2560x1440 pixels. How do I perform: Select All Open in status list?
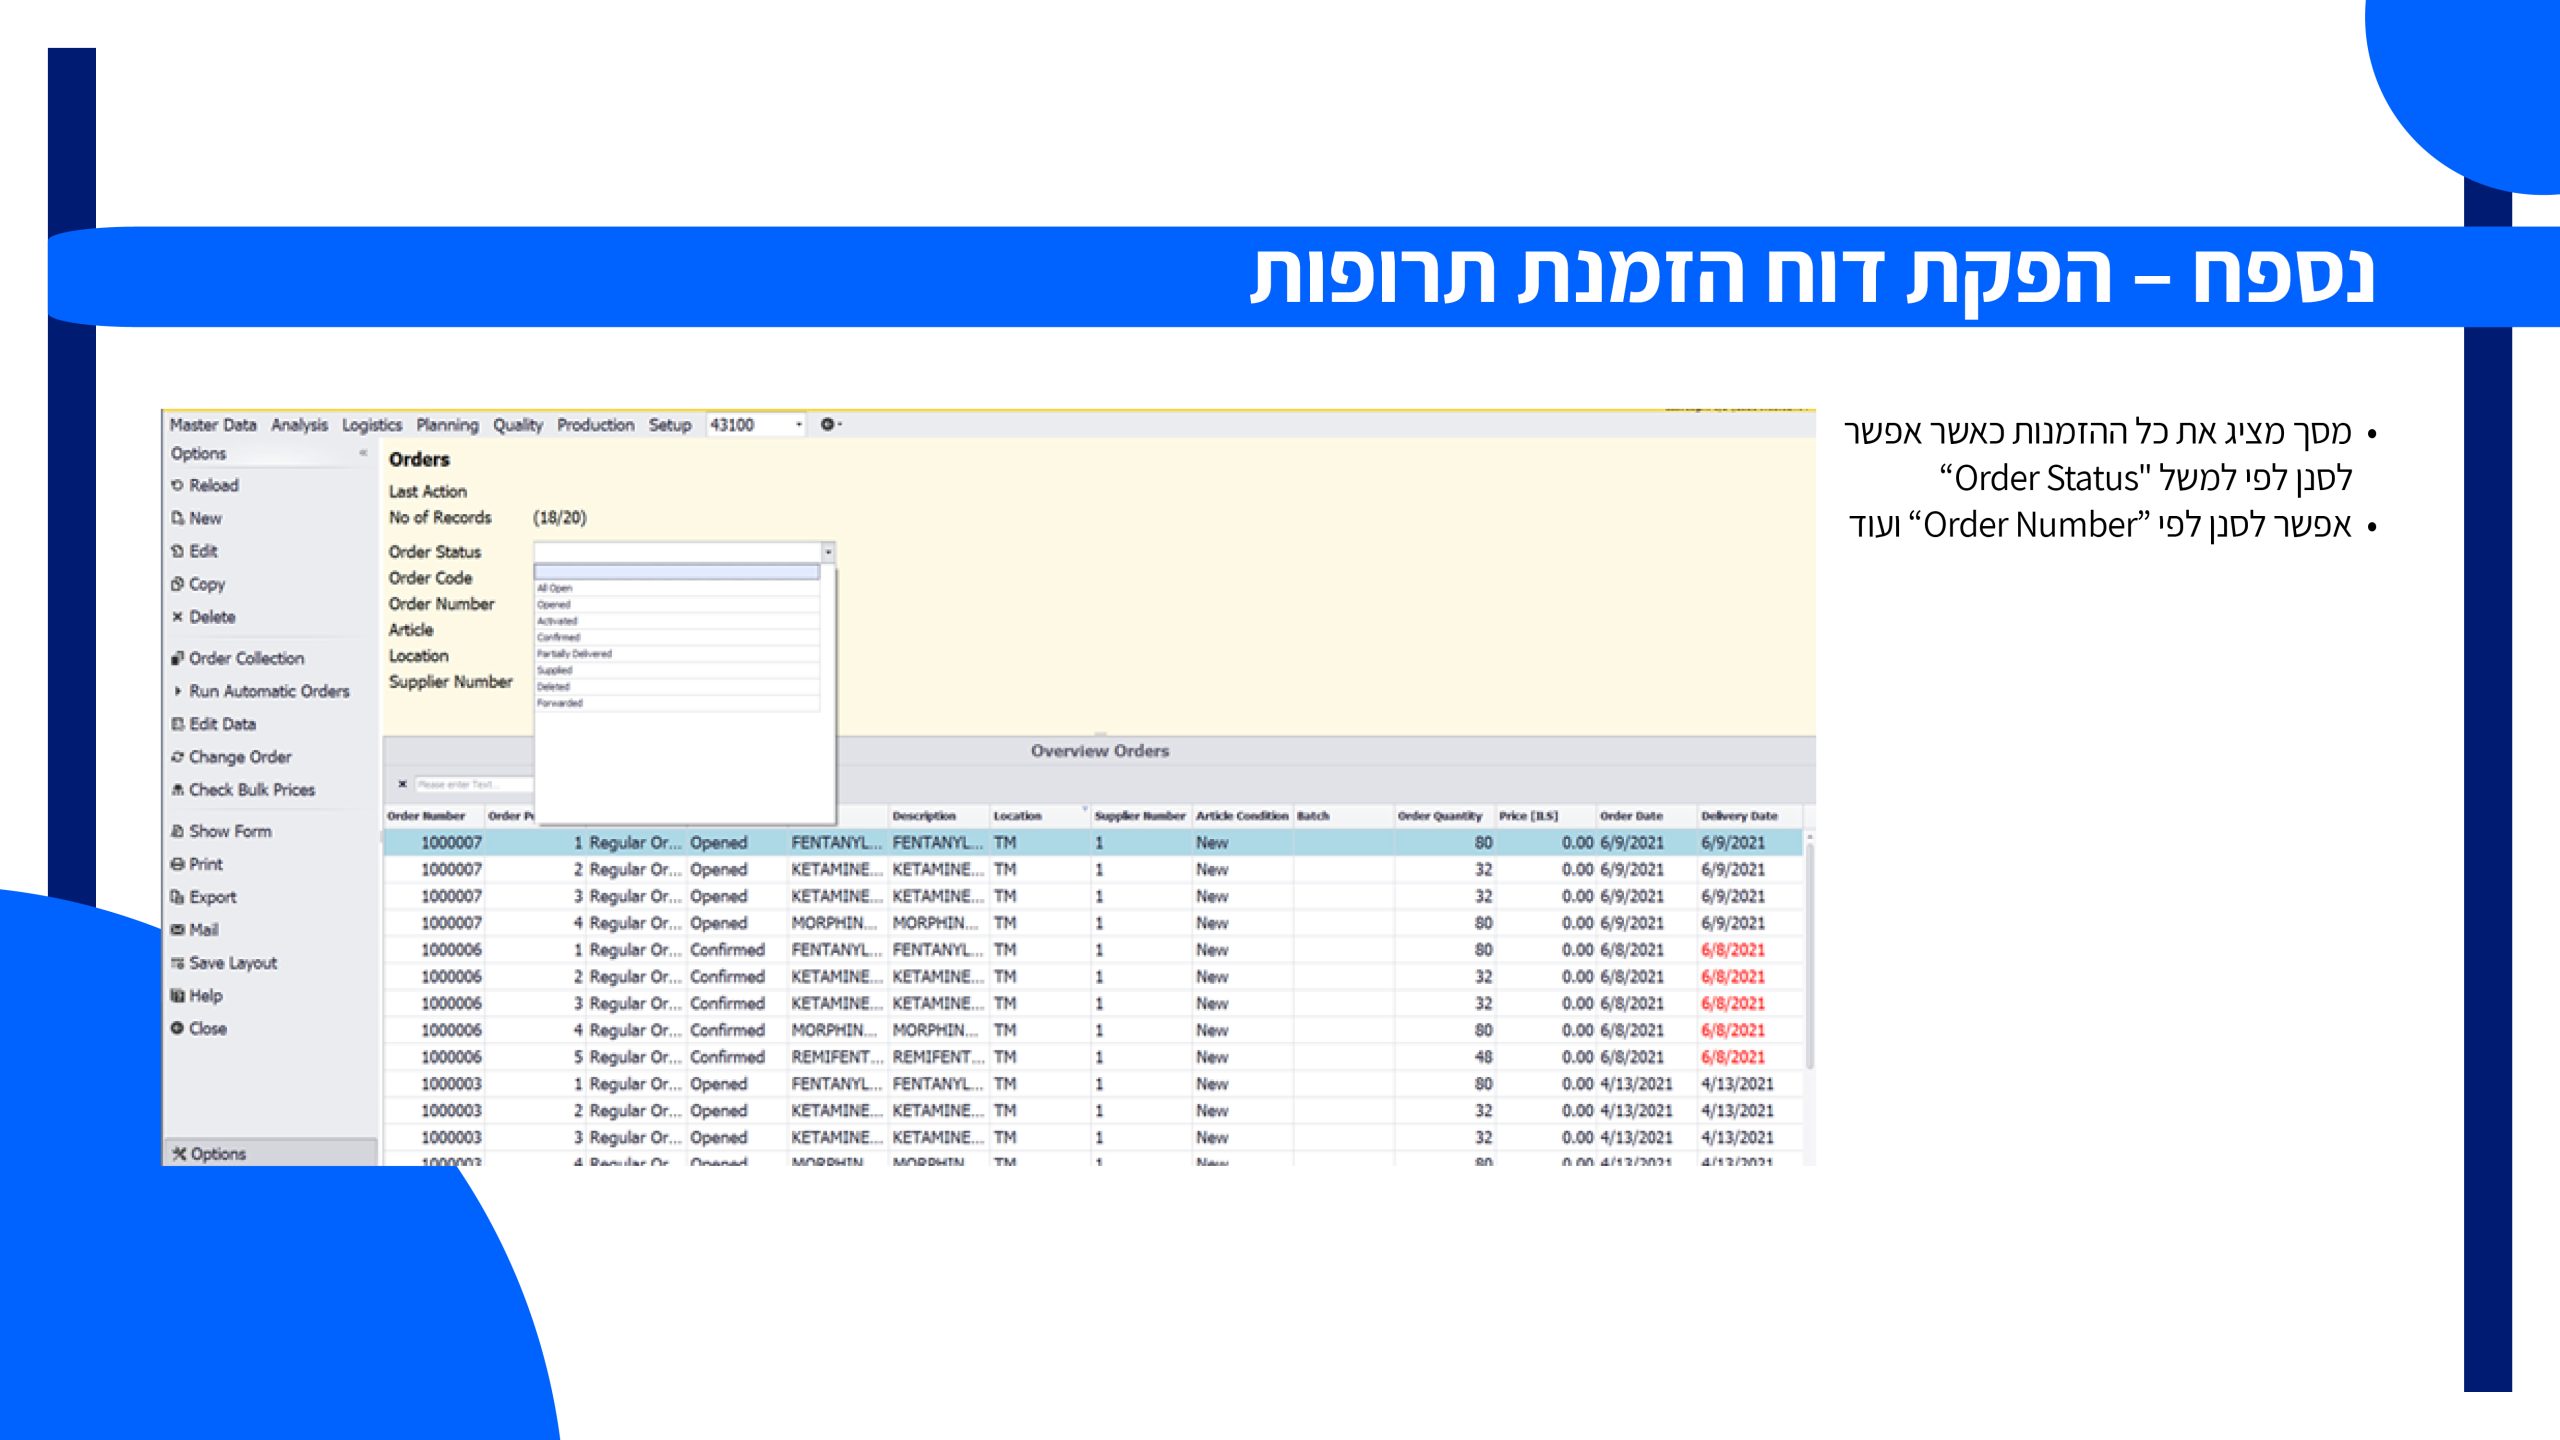click(x=677, y=588)
